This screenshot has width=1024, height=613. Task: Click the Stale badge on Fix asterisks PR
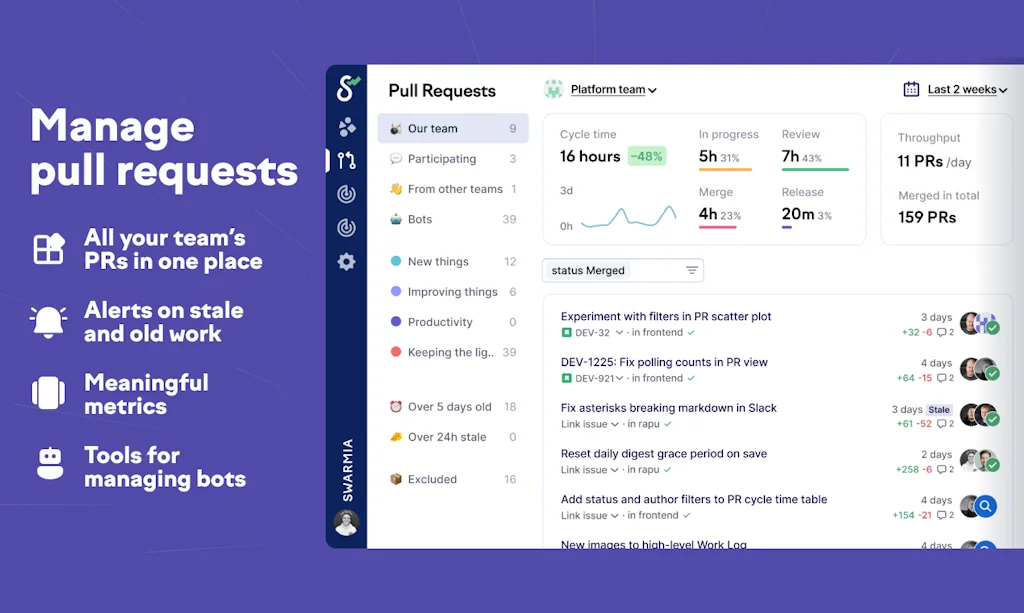point(939,410)
